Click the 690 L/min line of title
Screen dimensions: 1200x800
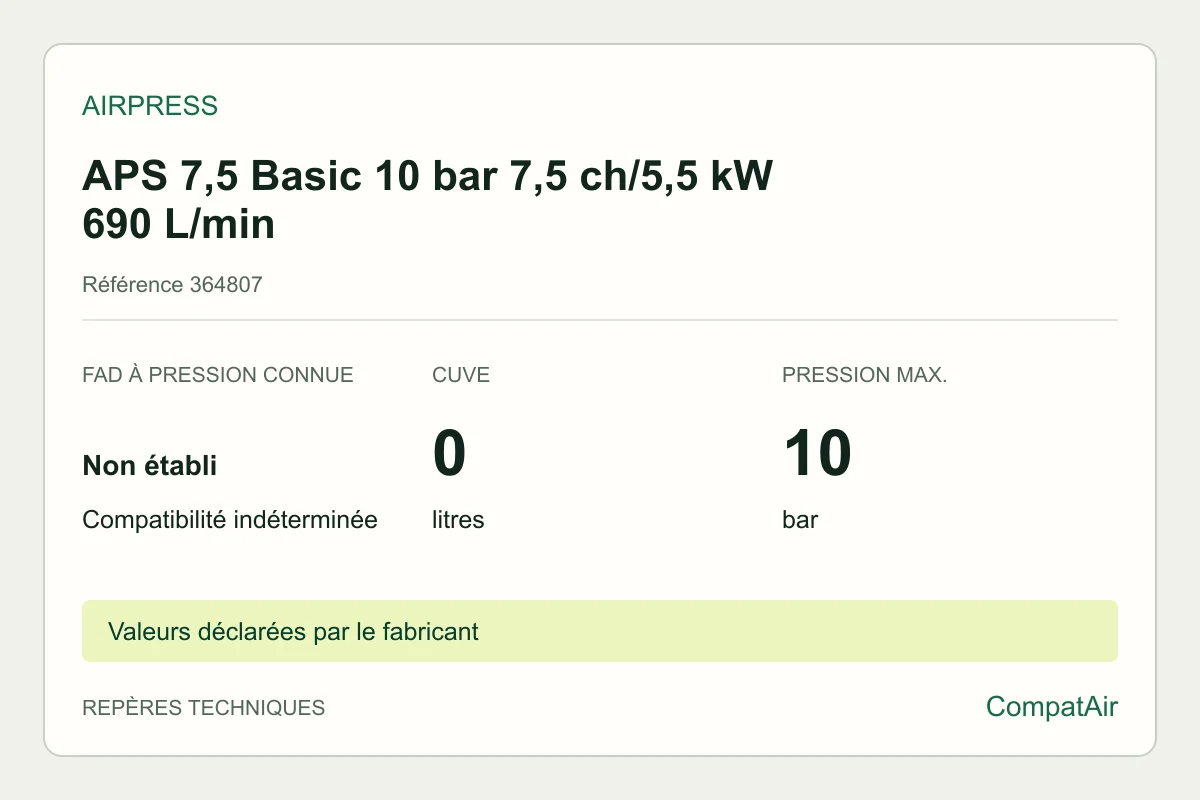[x=179, y=225]
